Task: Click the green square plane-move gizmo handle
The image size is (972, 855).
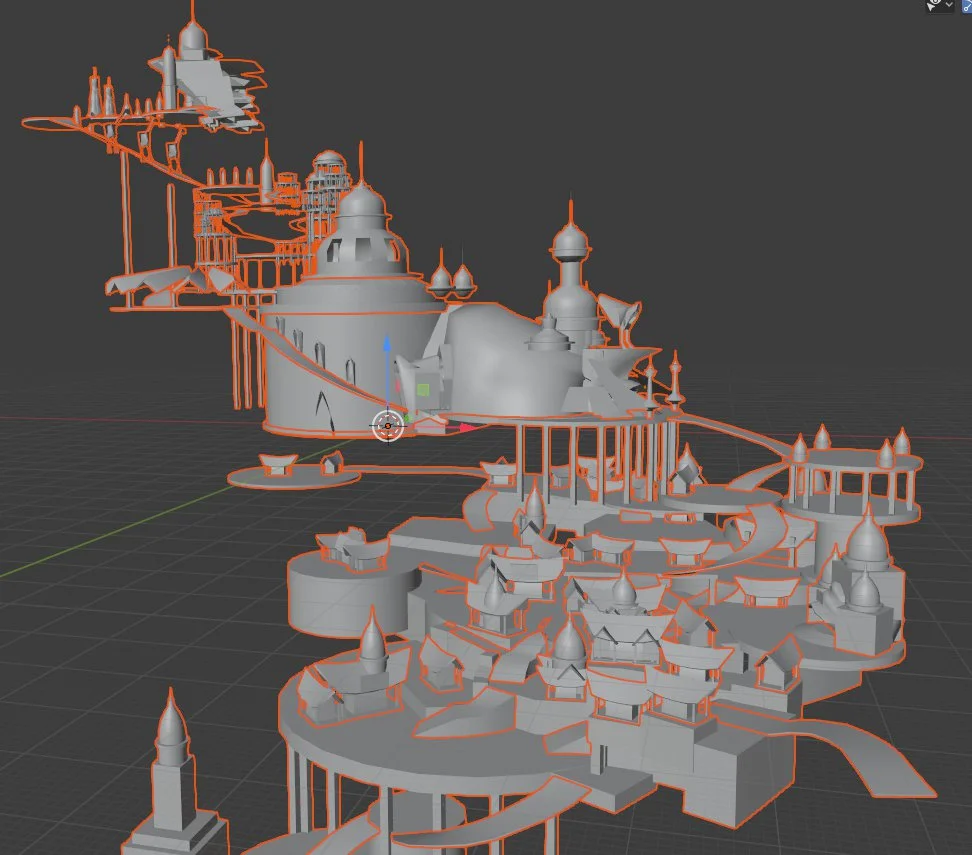Action: tap(423, 389)
